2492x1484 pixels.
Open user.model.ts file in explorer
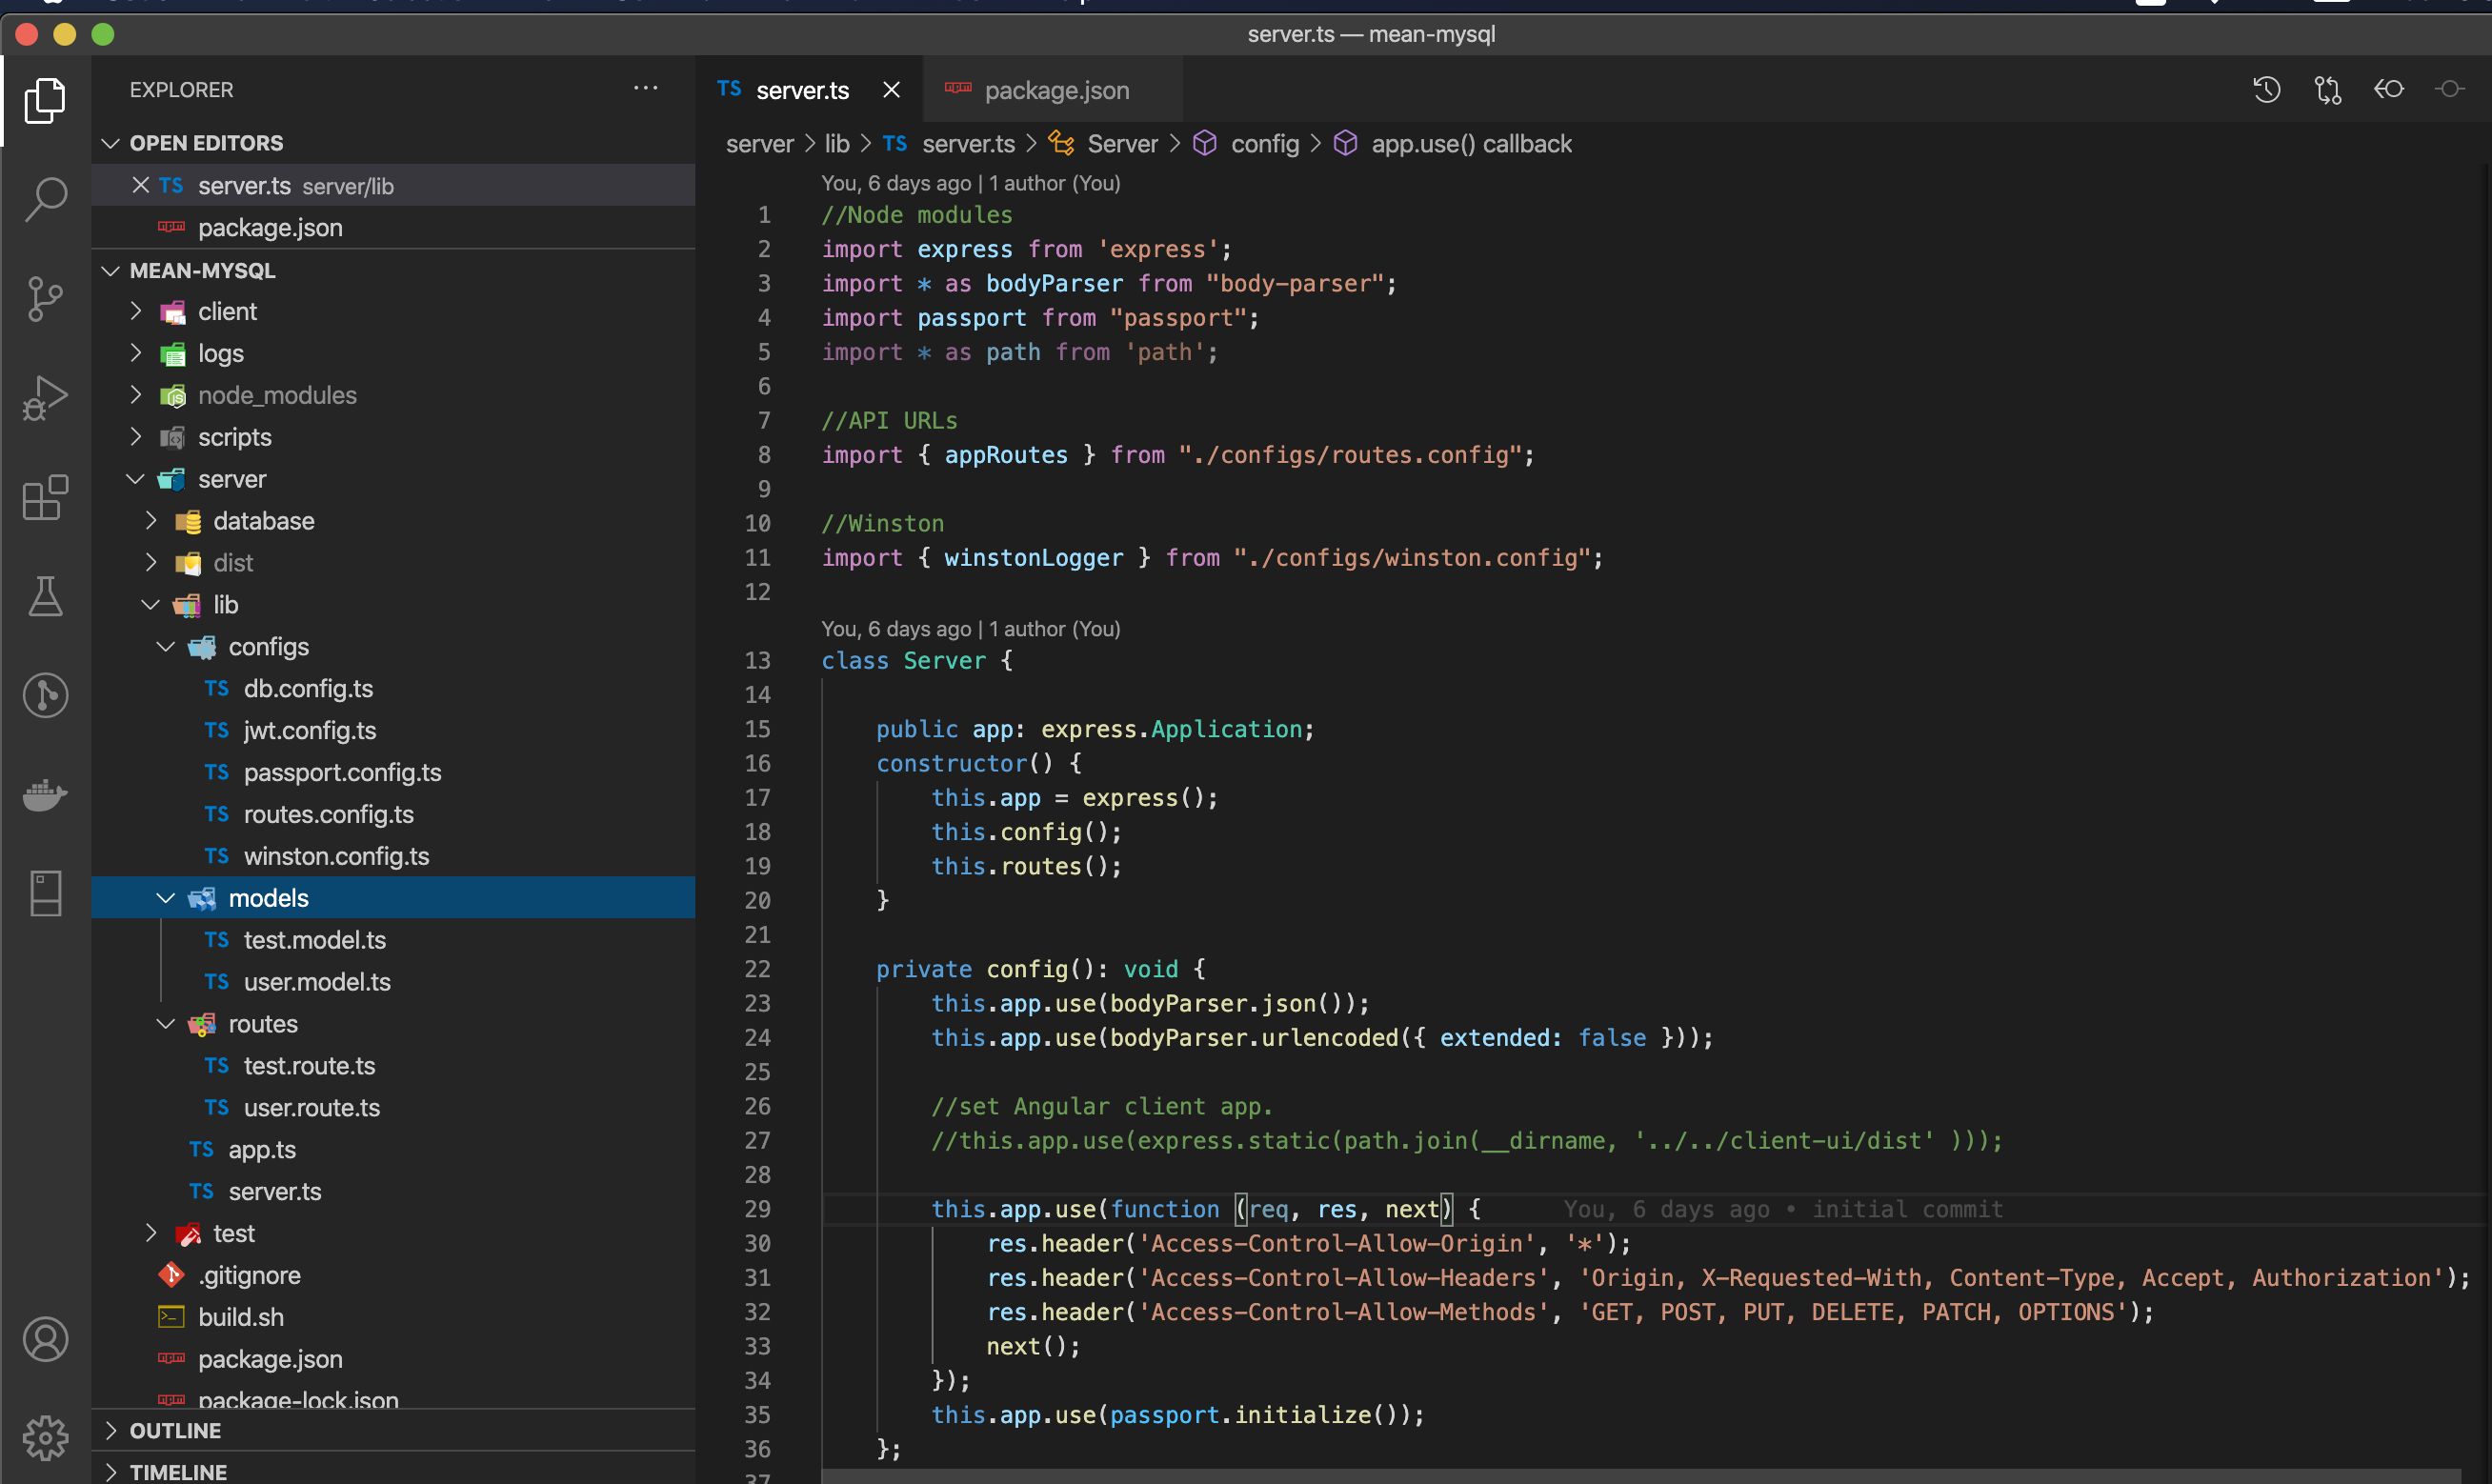316,982
